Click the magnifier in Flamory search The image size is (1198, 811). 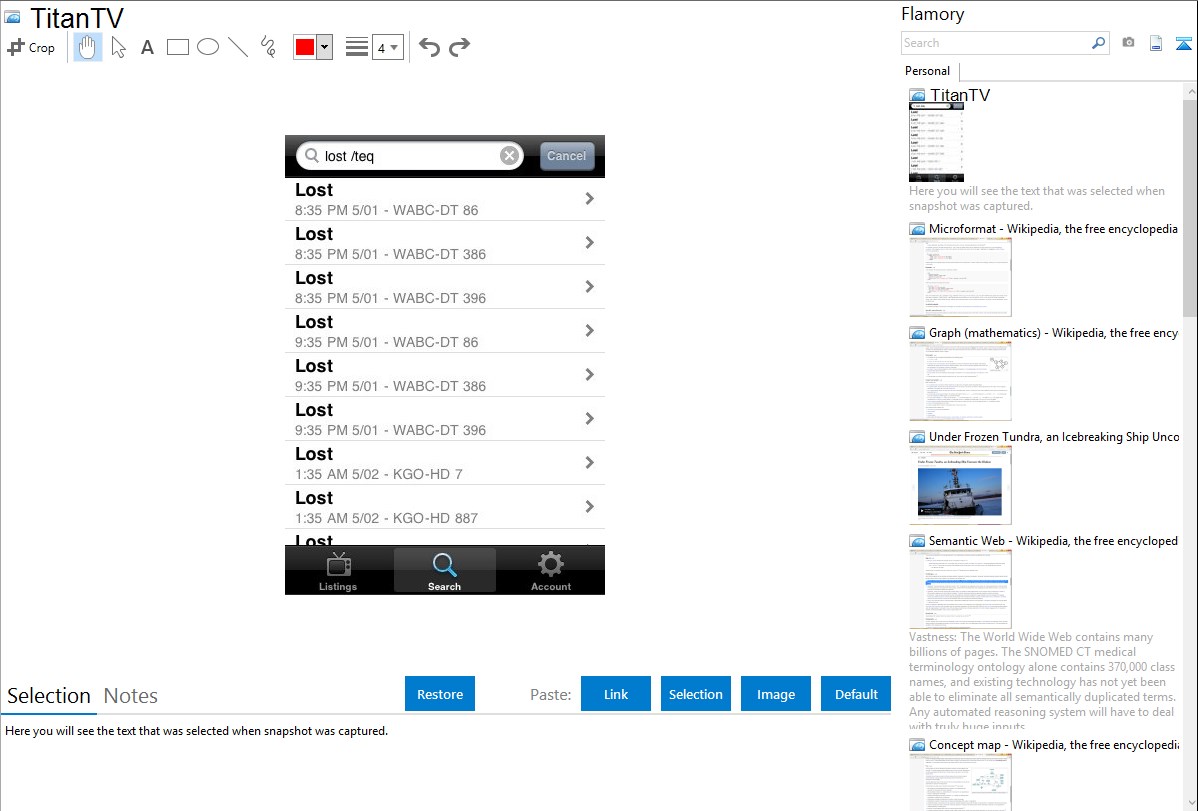pyautogui.click(x=1099, y=43)
